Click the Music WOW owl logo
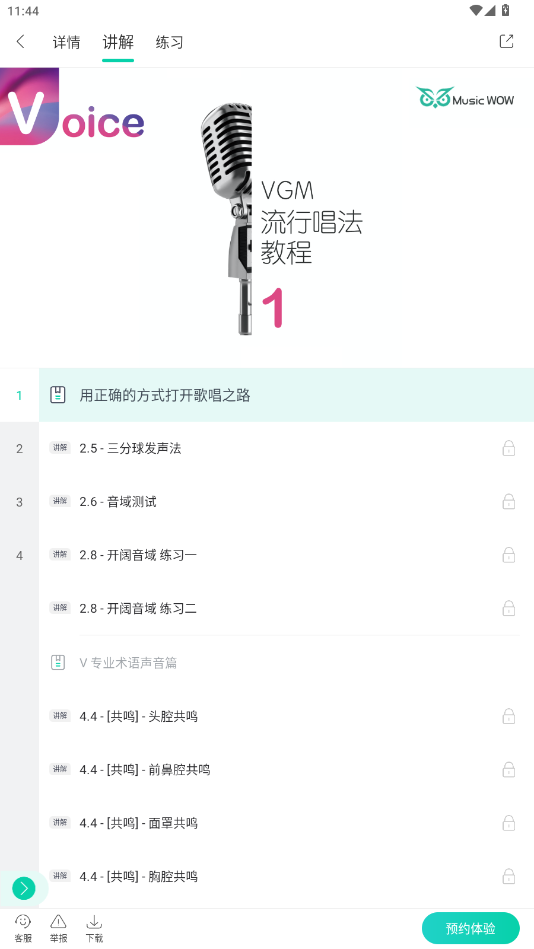Image resolution: width=534 pixels, height=949 pixels. tap(465, 98)
